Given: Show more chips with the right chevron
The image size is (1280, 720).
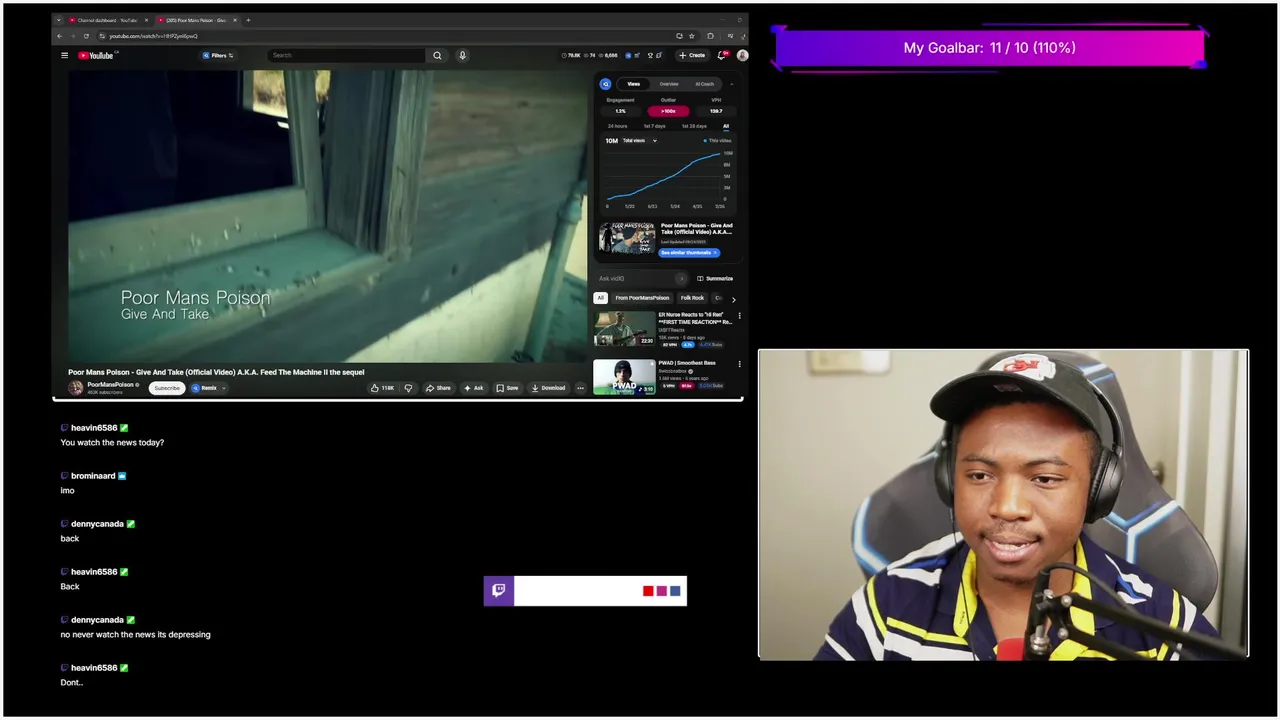Looking at the screenshot, I should 733,299.
